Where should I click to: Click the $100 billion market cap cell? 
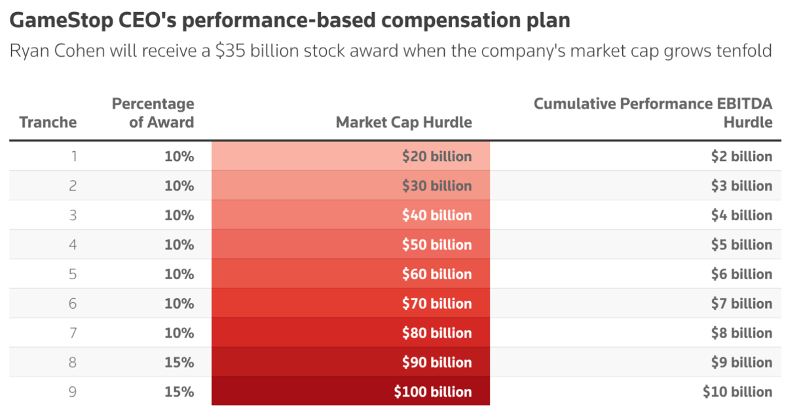pos(351,391)
